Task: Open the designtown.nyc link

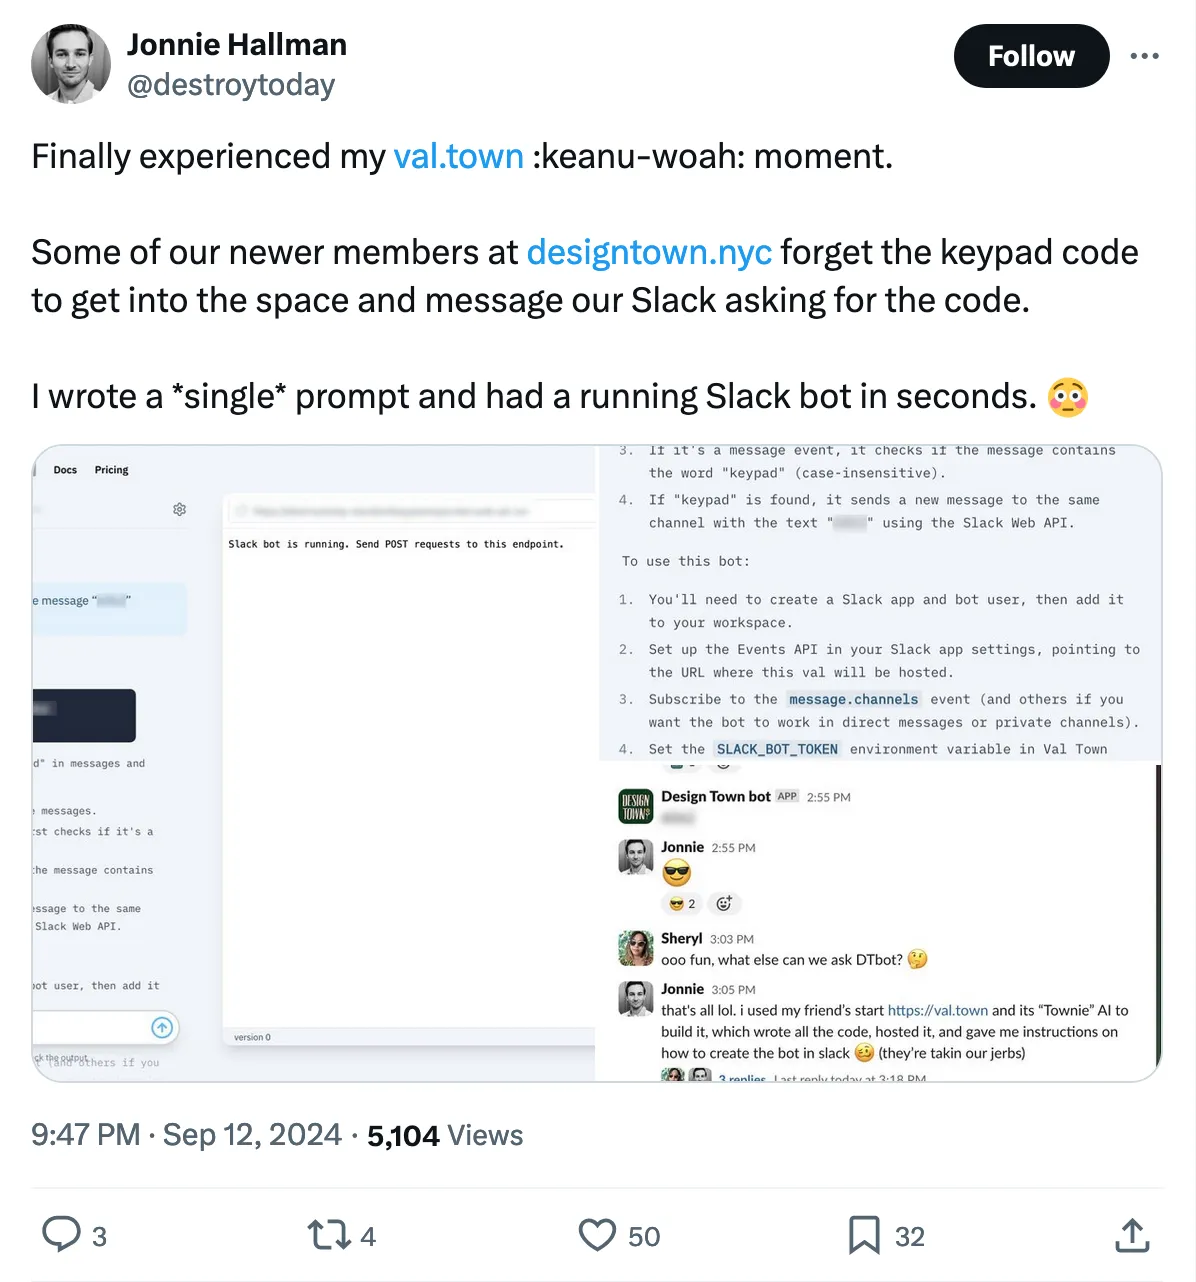Action: pos(649,252)
